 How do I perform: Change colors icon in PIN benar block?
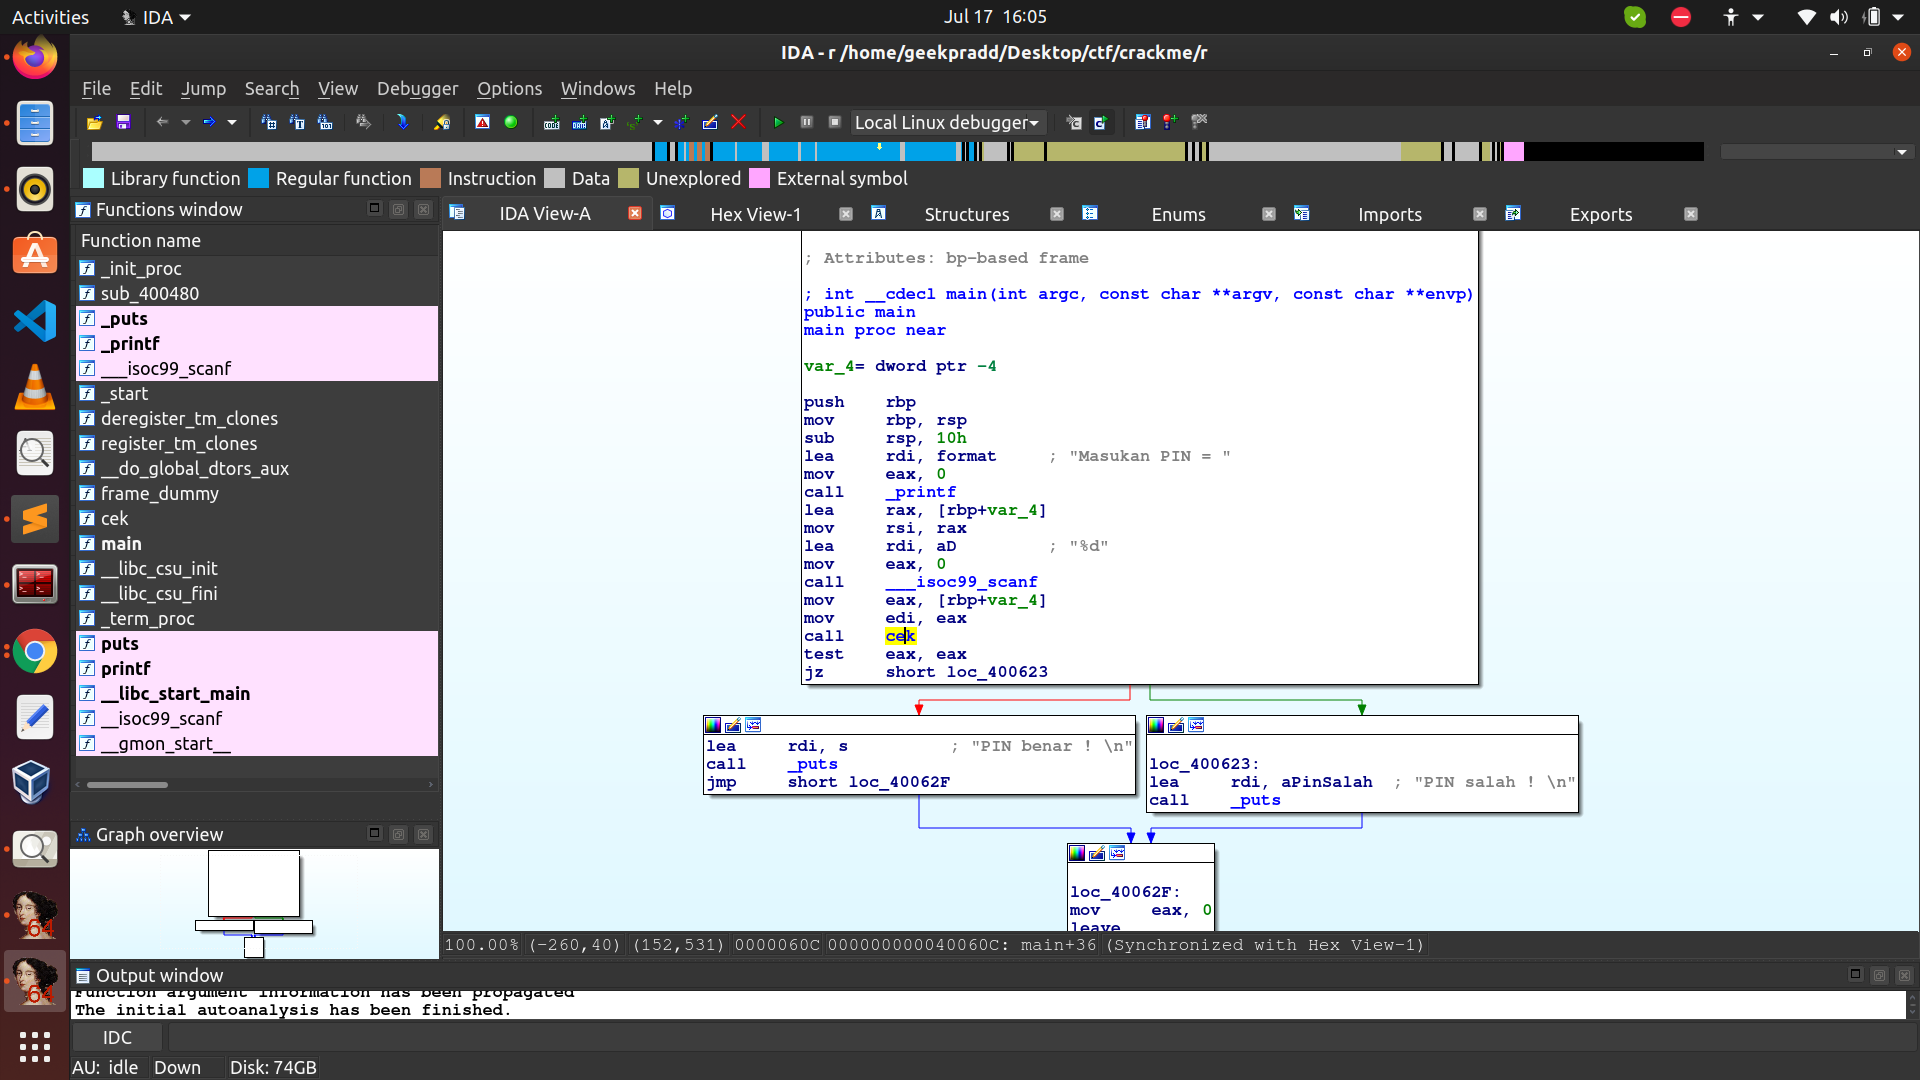pos(713,725)
